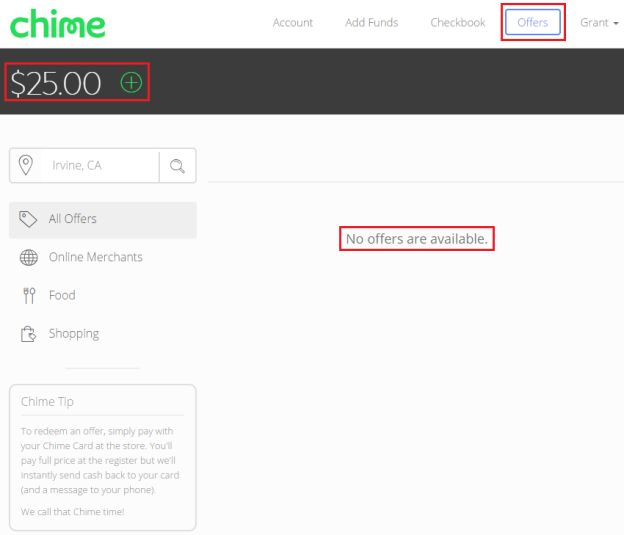Image resolution: width=624 pixels, height=535 pixels.
Task: Open the Account page
Action: 293,23
